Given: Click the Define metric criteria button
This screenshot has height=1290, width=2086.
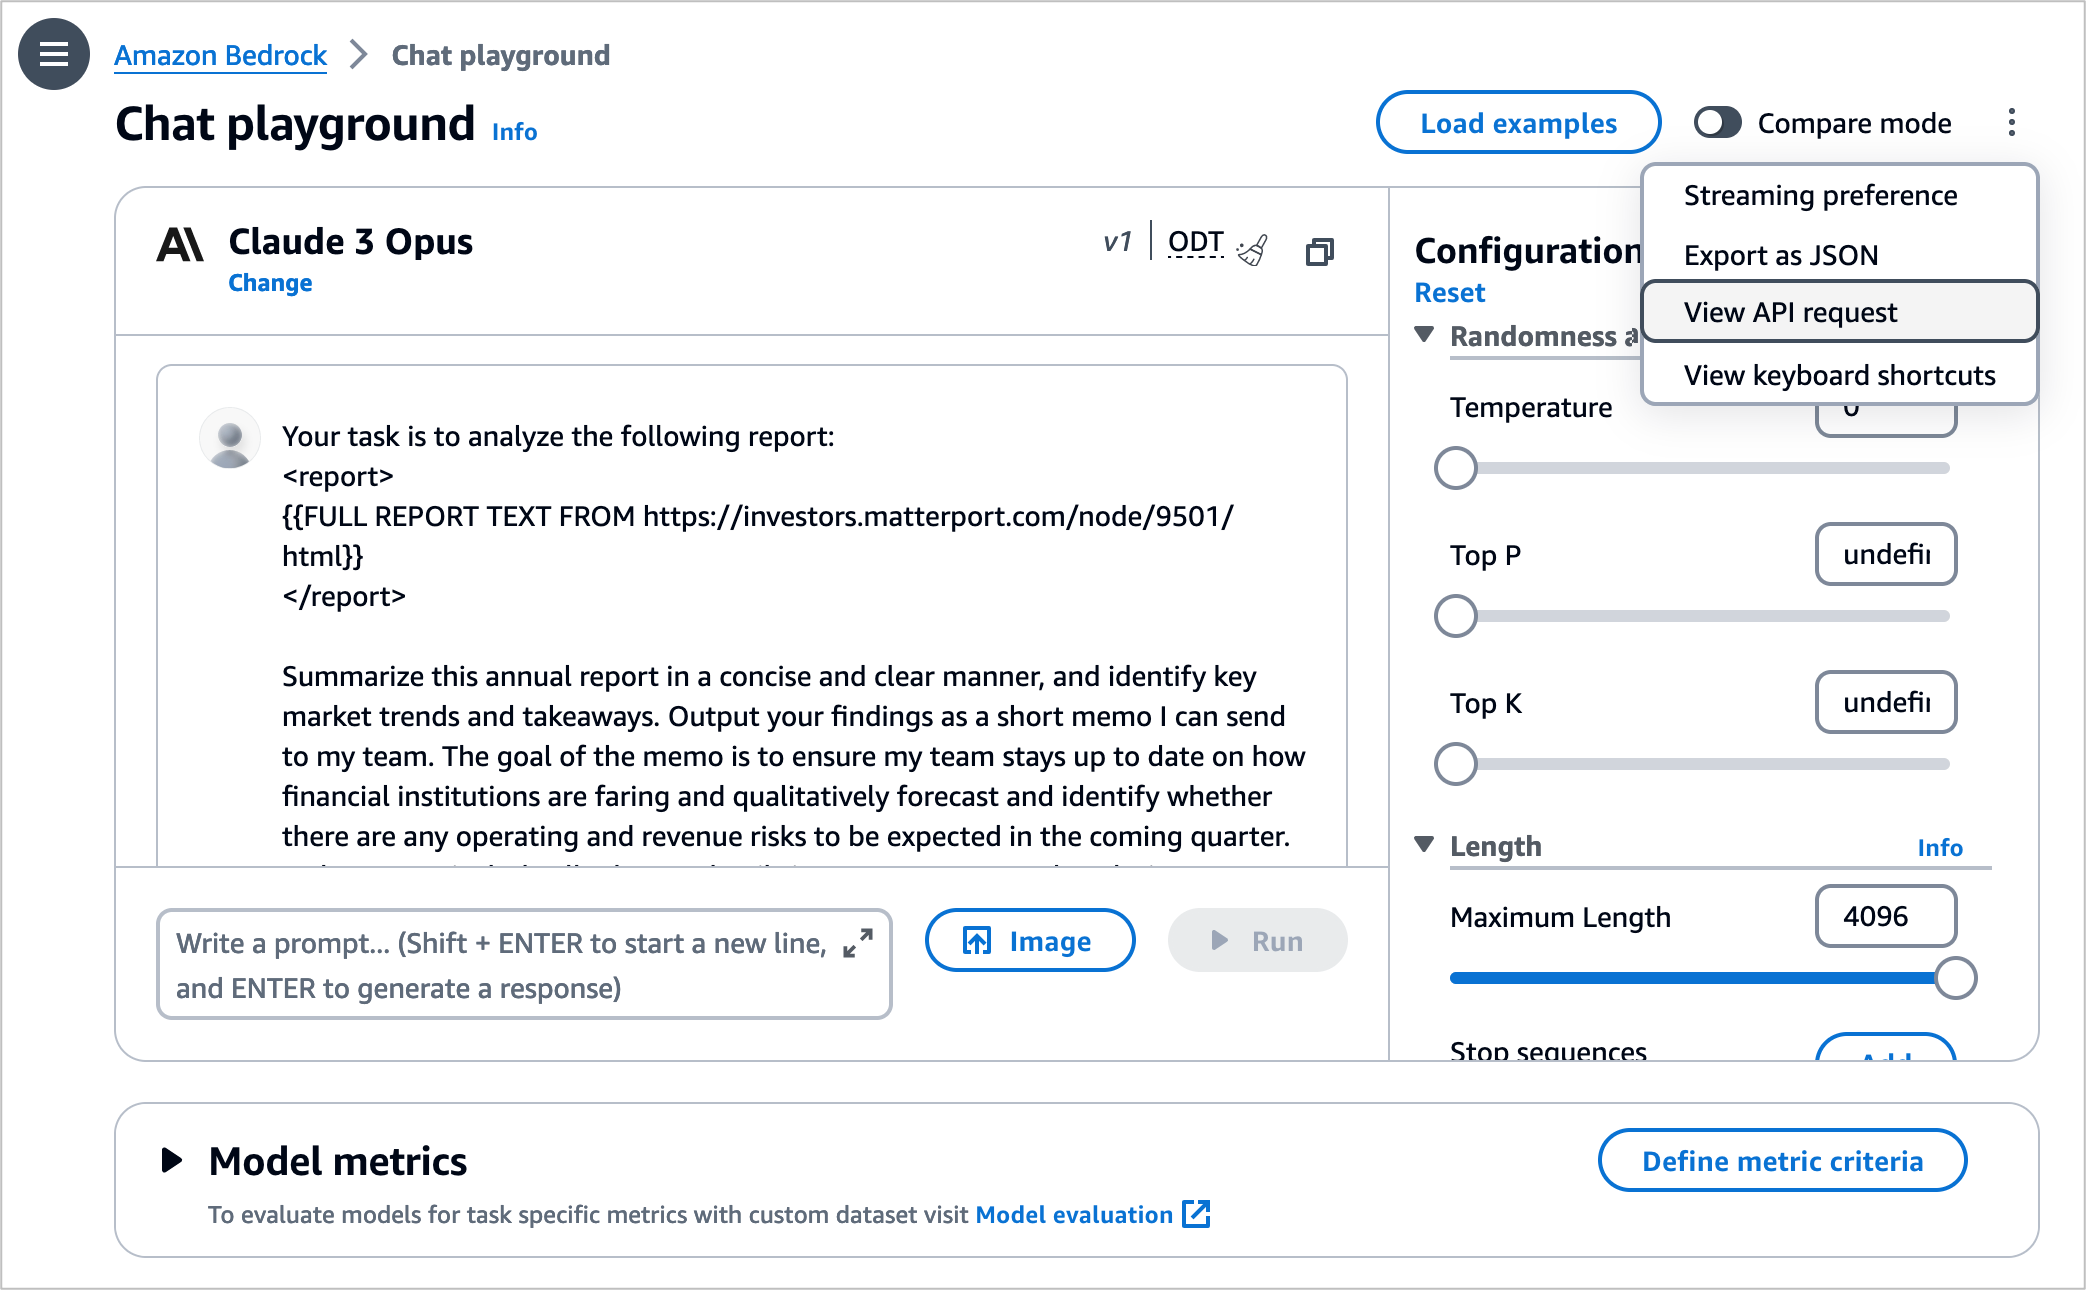Looking at the screenshot, I should (x=1782, y=1161).
